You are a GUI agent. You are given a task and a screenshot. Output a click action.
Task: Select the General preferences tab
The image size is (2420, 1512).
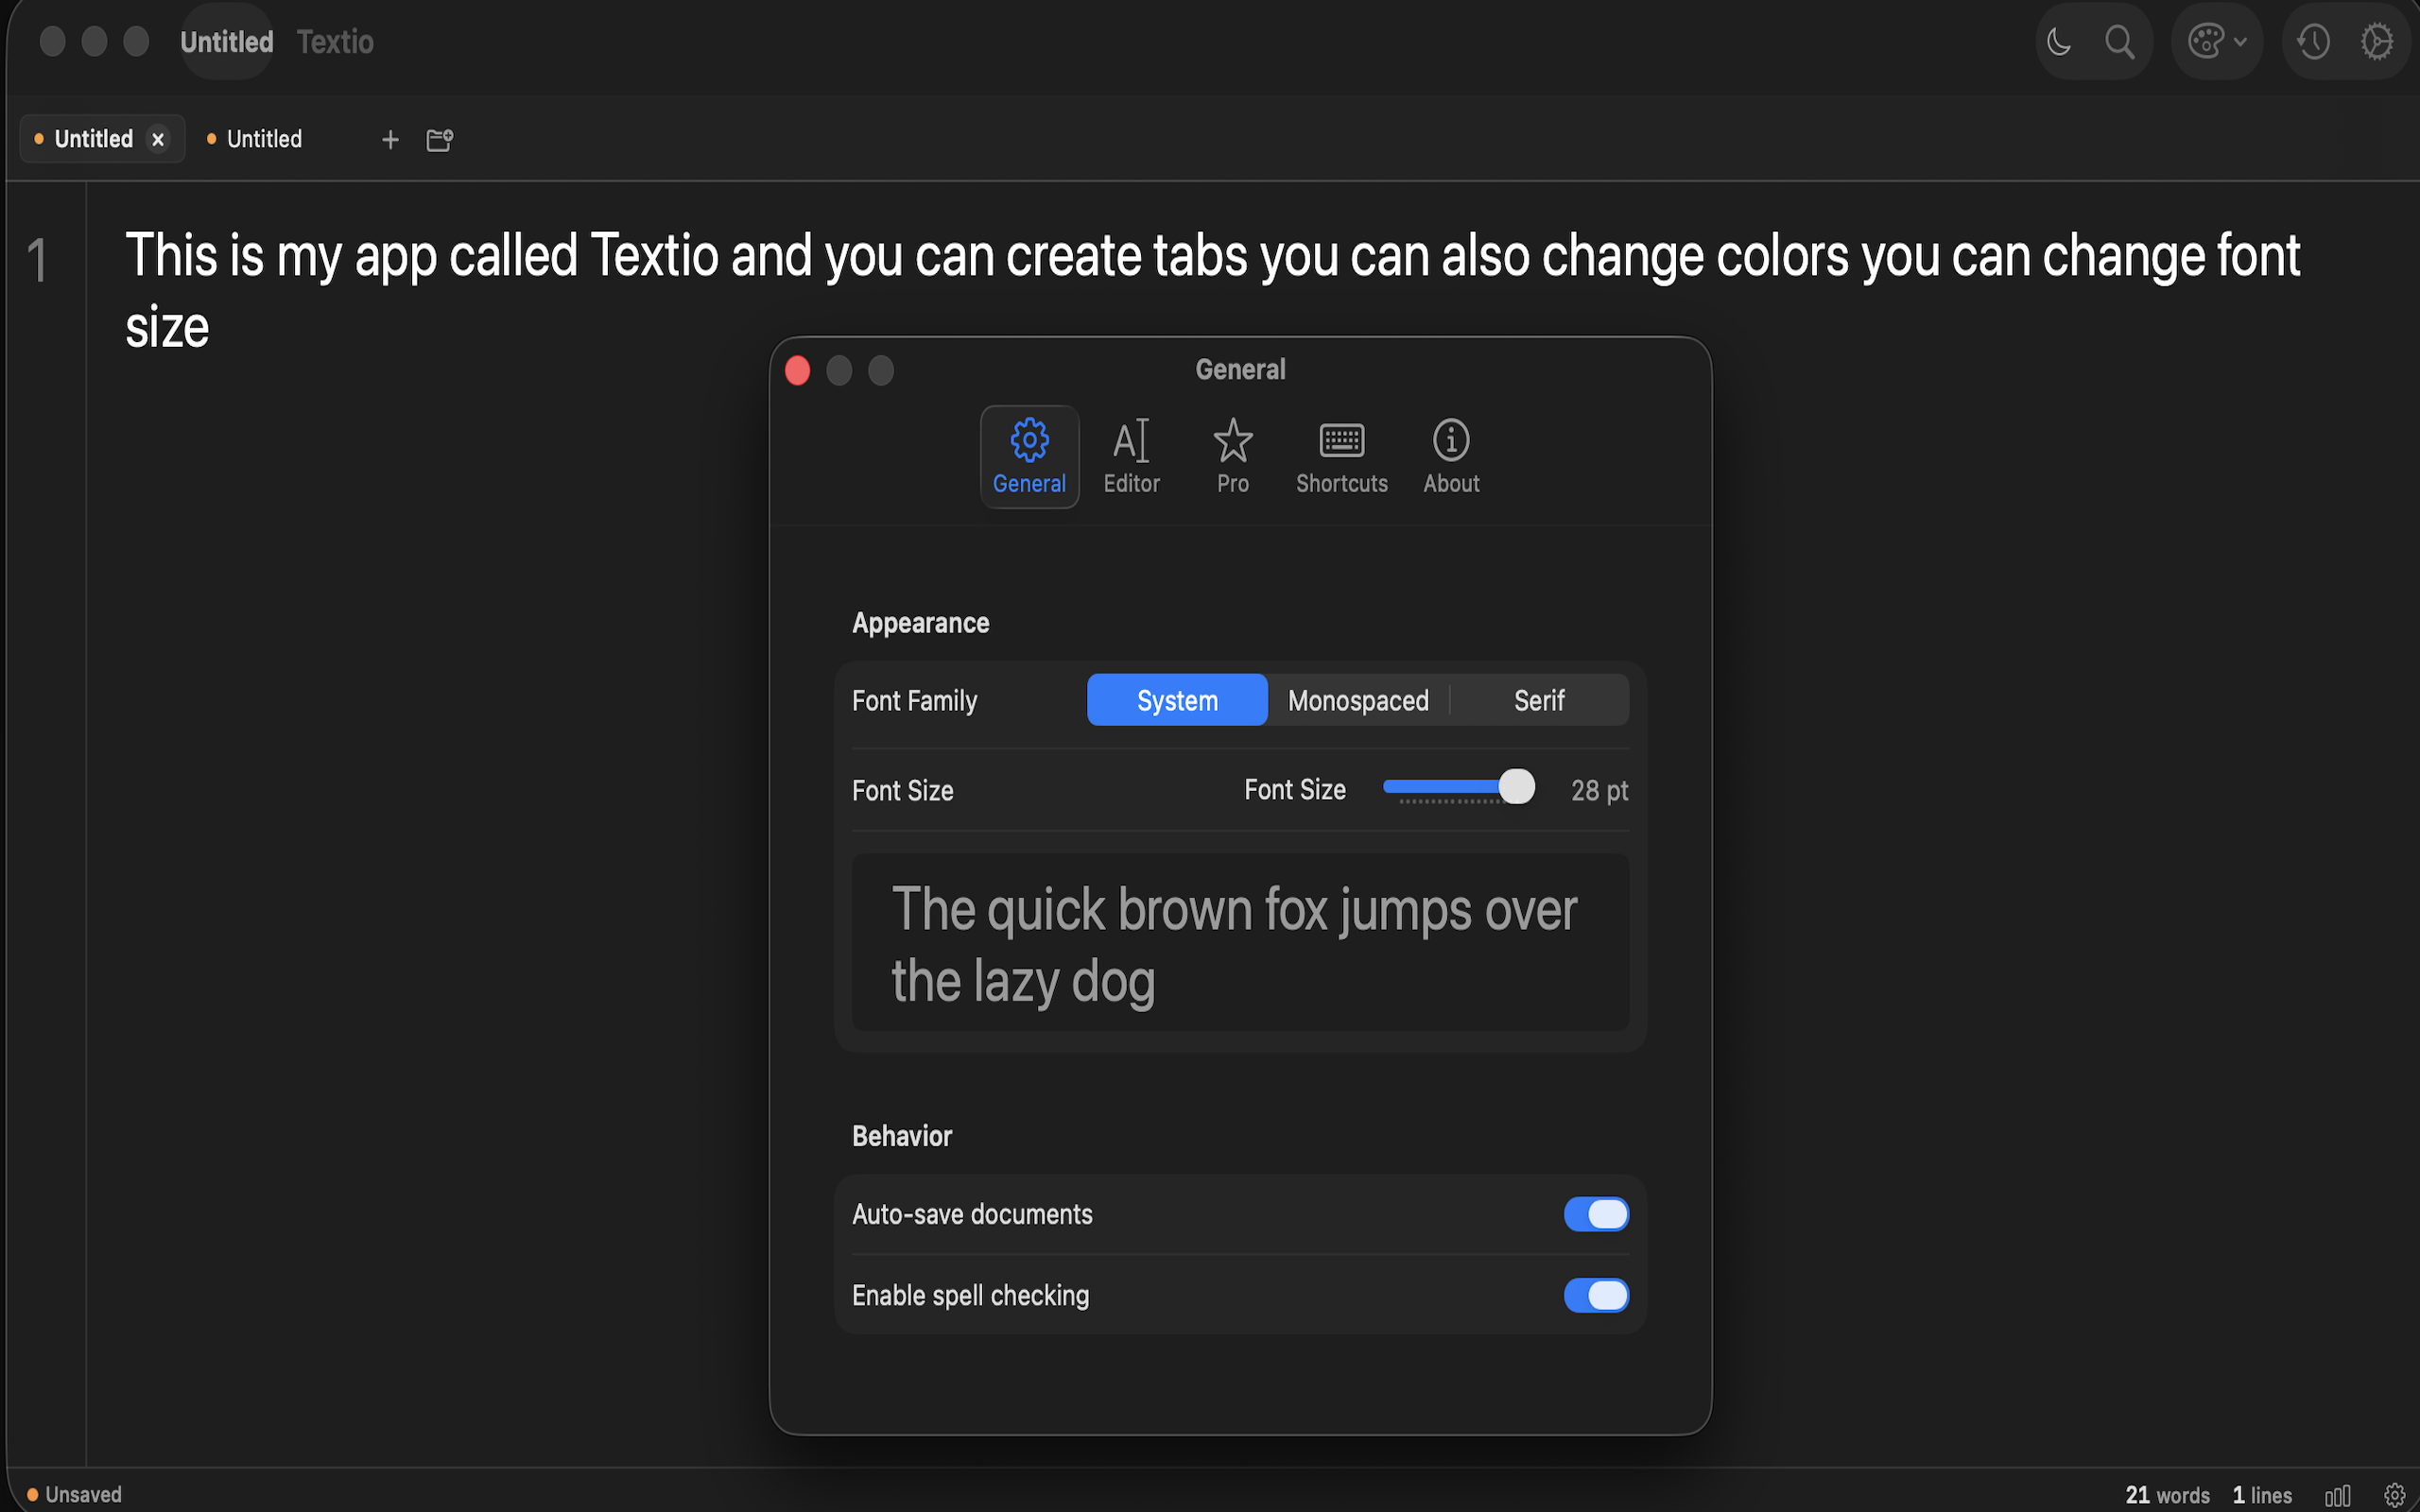tap(1029, 455)
